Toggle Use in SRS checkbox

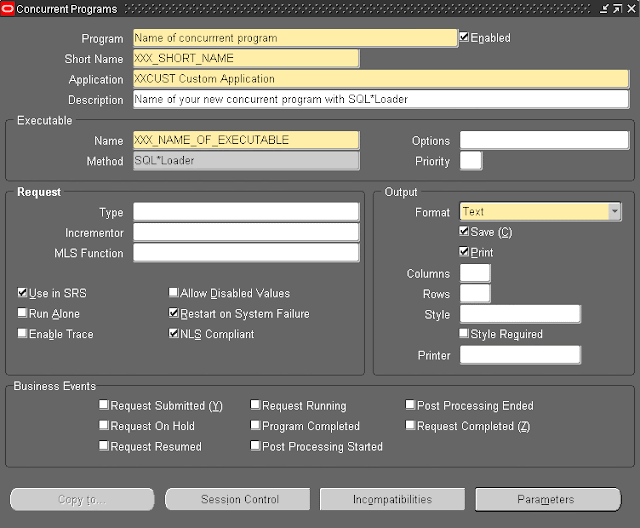click(22, 293)
